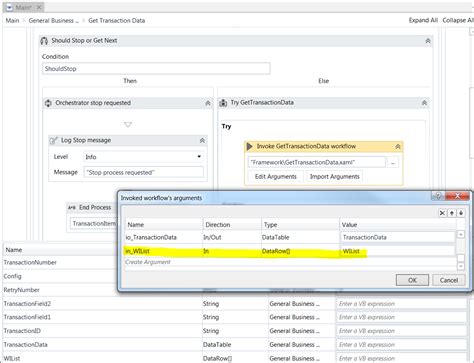This screenshot has height=363, width=474.
Task: Click the Should Stop or Get Next icon
Action: tap(44, 41)
